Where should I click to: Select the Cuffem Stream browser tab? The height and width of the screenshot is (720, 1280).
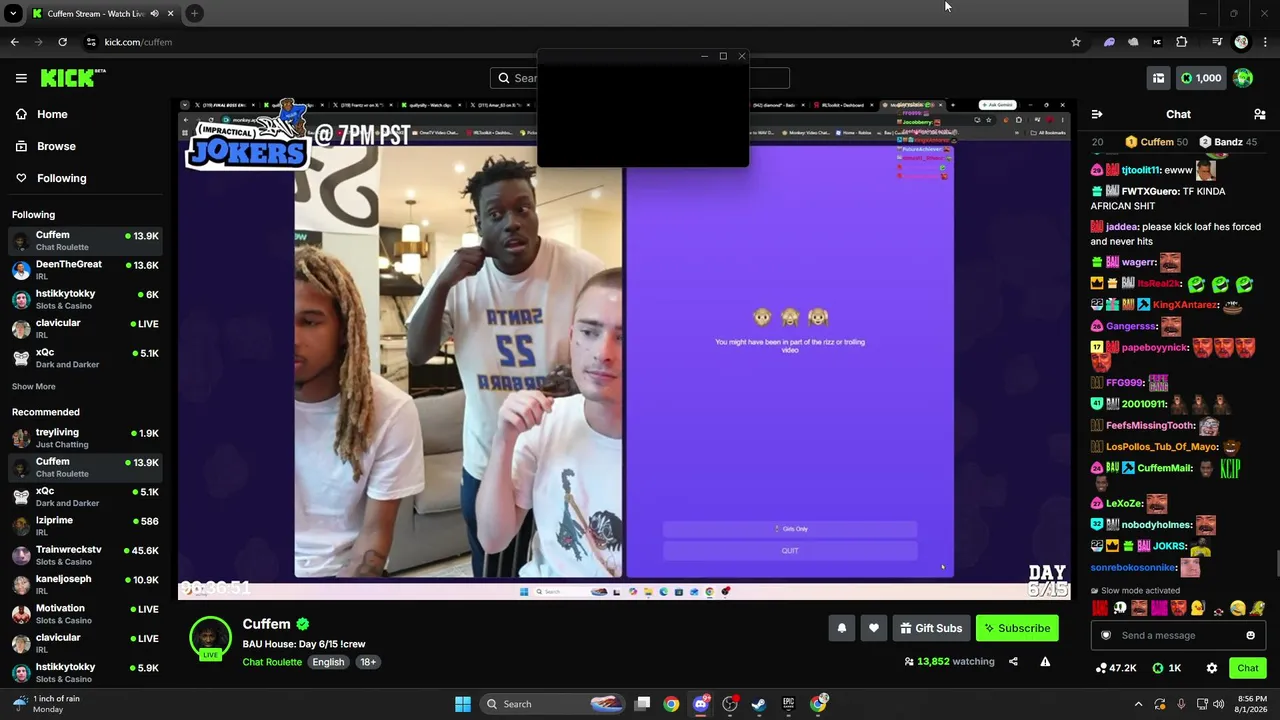[x=103, y=13]
